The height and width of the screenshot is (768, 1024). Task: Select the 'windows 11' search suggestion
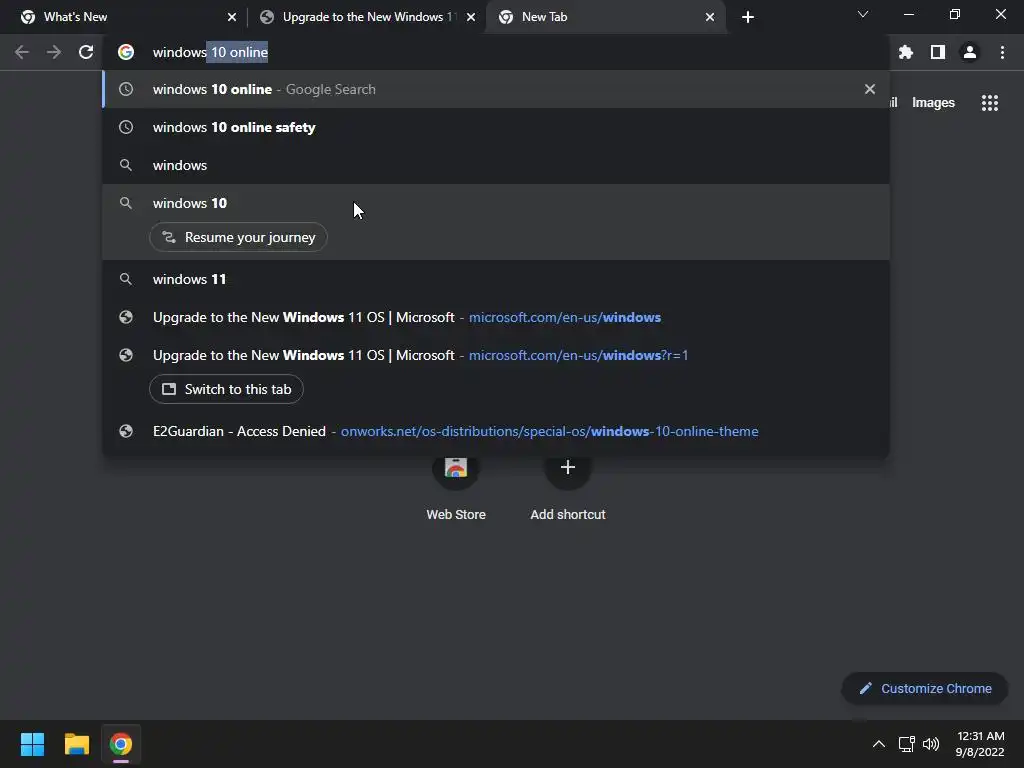coord(496,279)
